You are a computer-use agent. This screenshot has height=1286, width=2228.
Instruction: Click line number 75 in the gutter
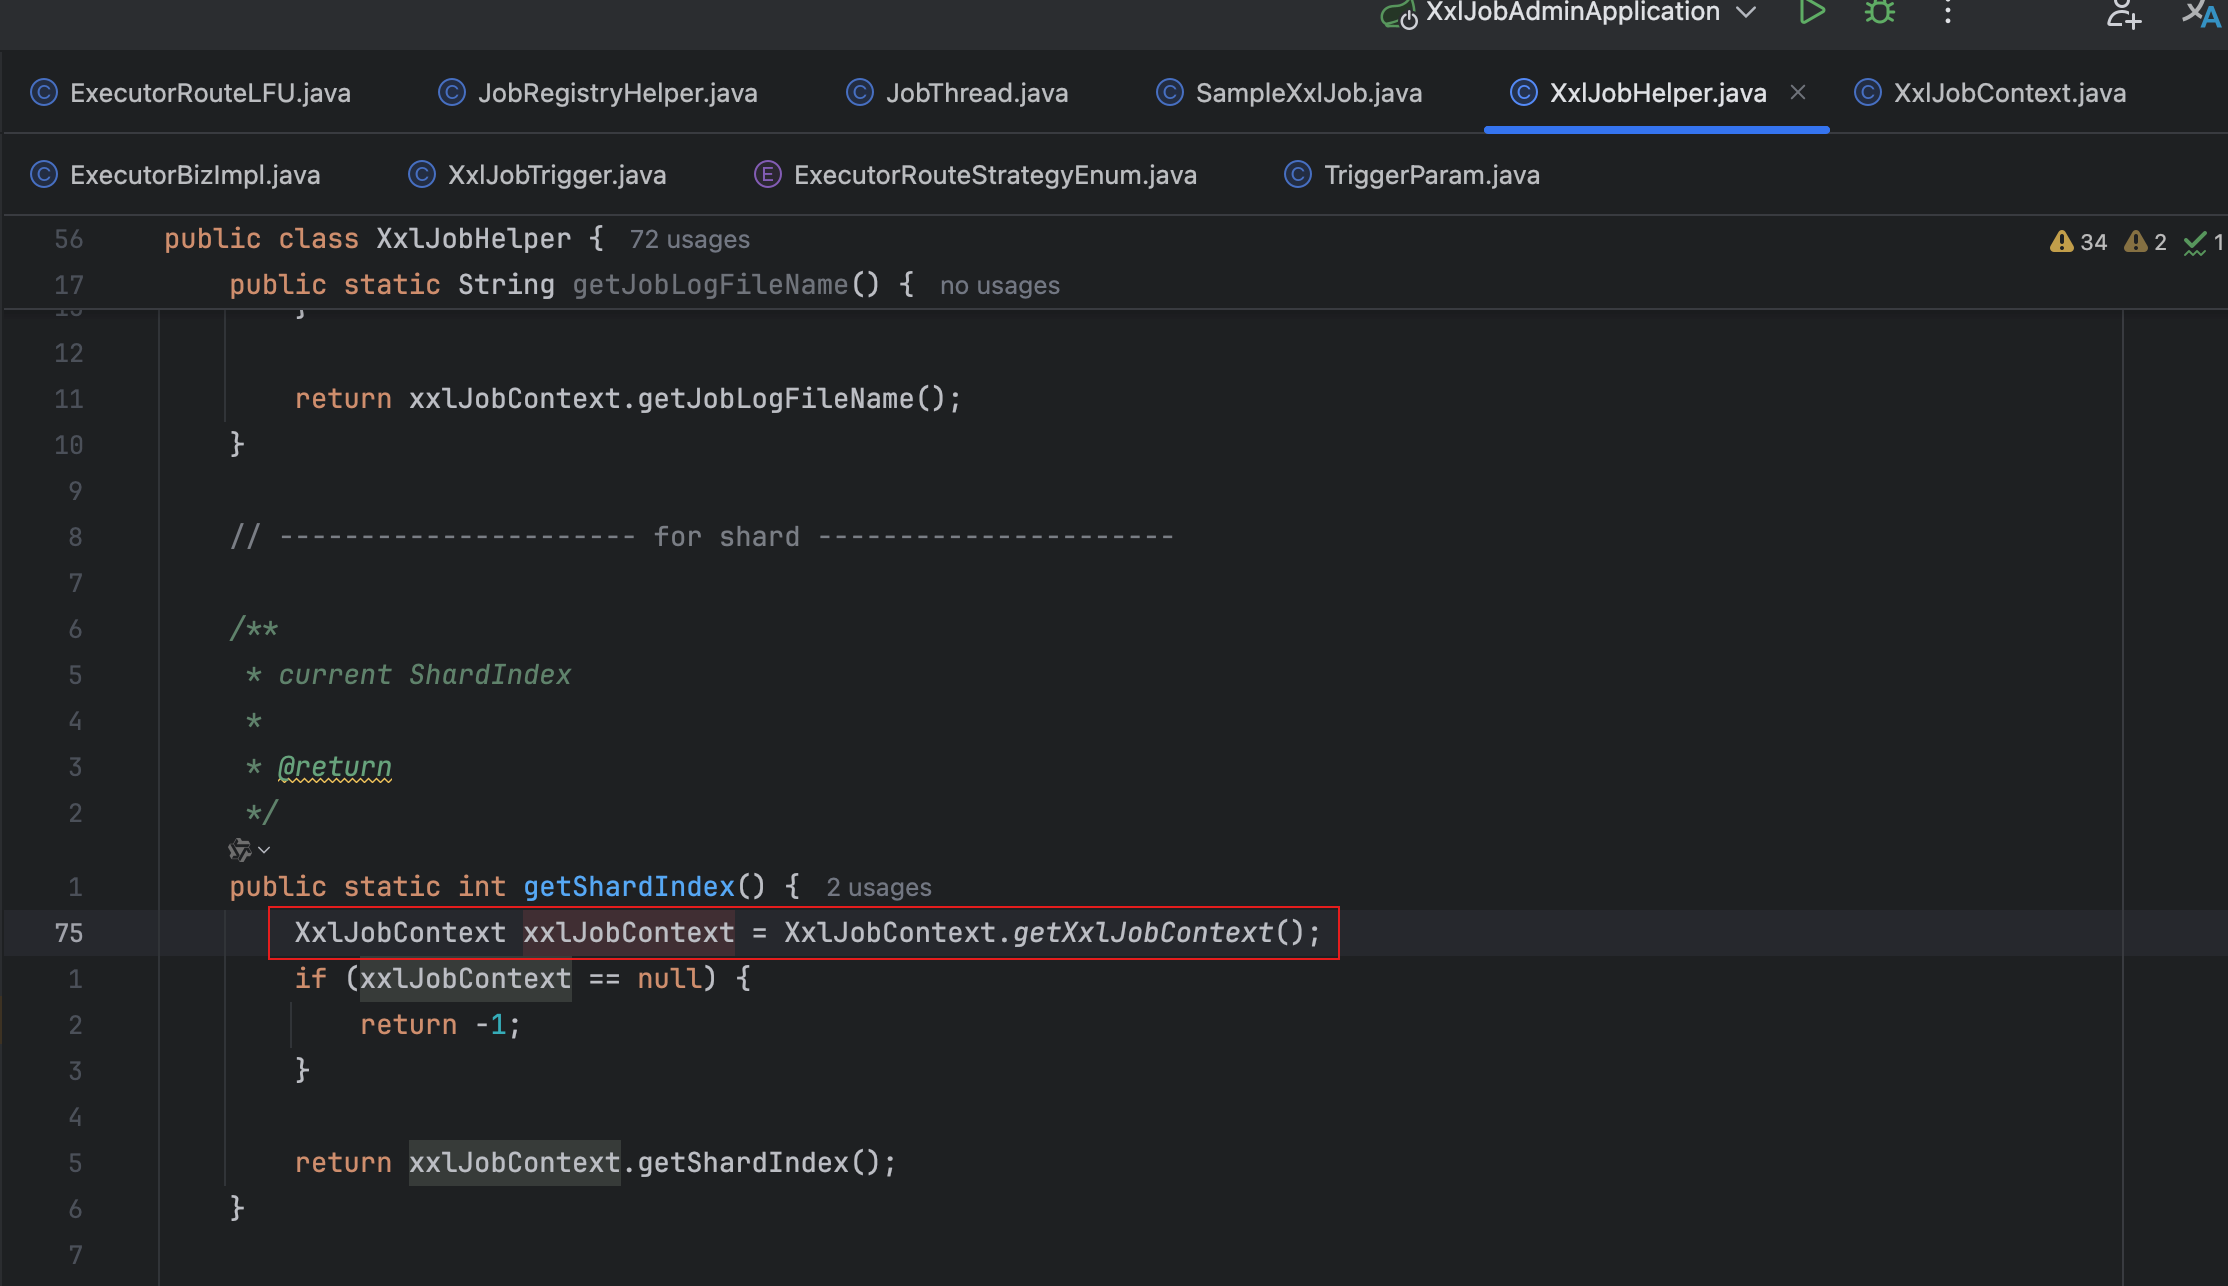point(68,933)
